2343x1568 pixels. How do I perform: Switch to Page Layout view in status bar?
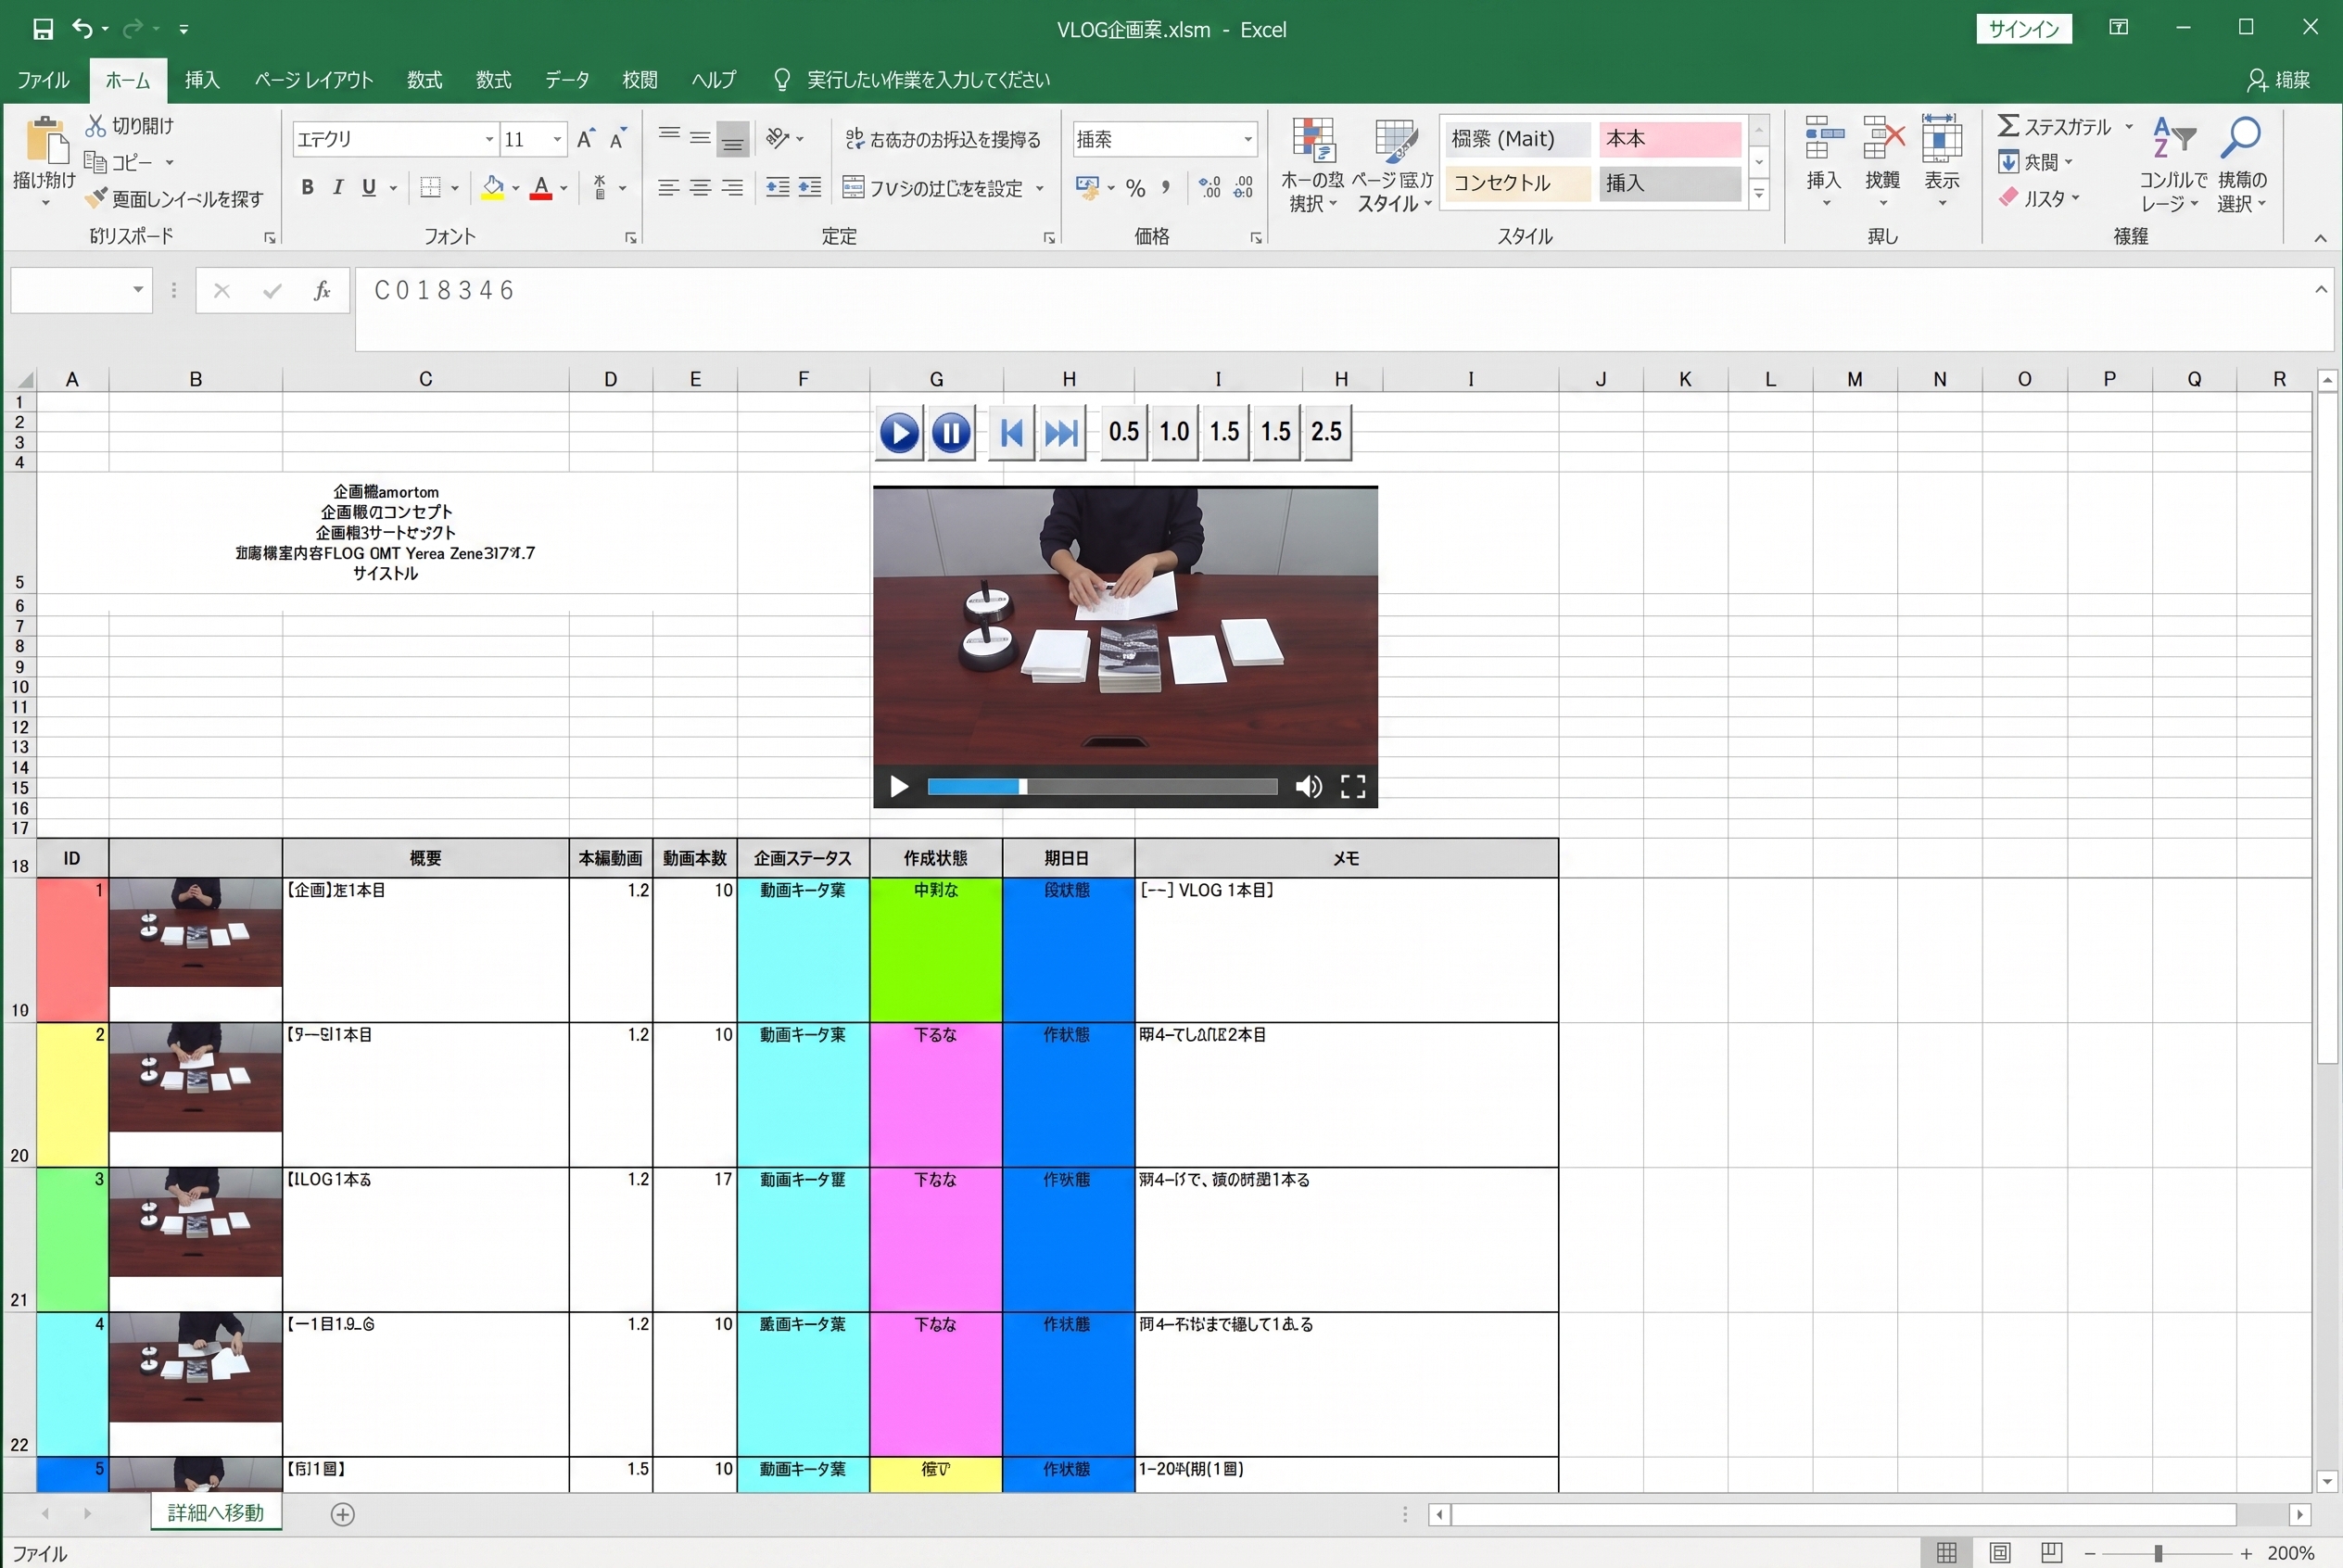coord(2000,1553)
